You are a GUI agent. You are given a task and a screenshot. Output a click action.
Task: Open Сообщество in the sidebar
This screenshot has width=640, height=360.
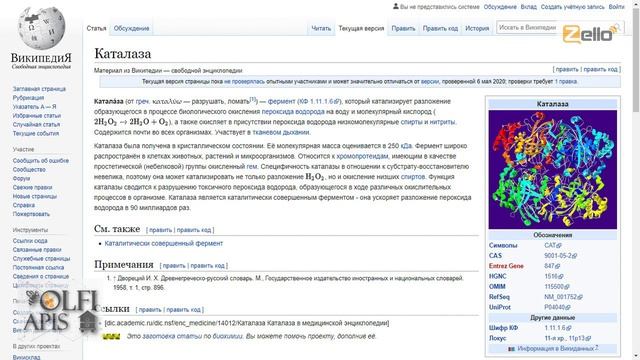pos(29,169)
